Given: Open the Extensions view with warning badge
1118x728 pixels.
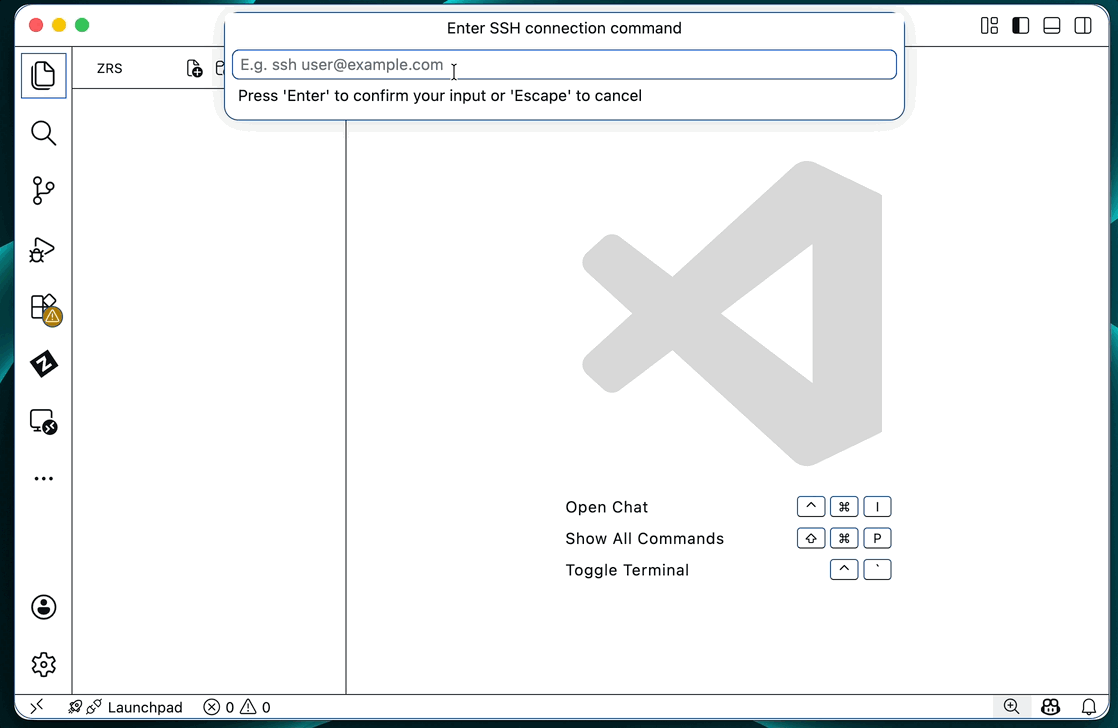Looking at the screenshot, I should tap(45, 309).
